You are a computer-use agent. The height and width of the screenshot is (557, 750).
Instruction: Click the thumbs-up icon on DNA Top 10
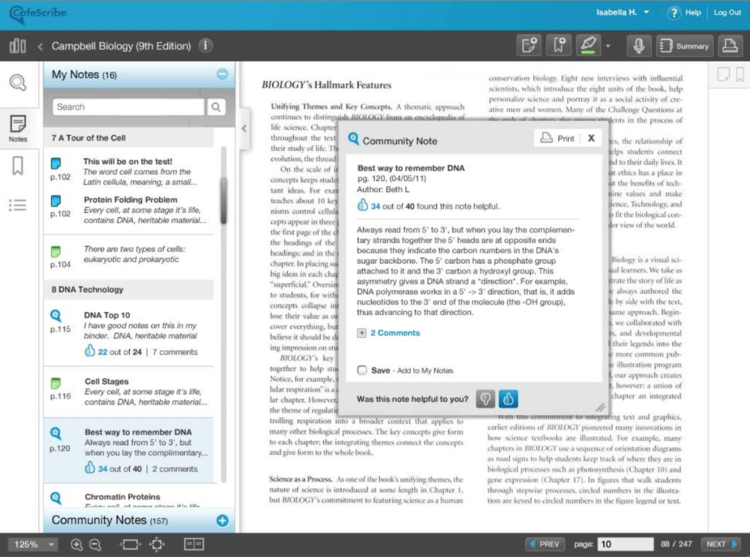(x=89, y=351)
